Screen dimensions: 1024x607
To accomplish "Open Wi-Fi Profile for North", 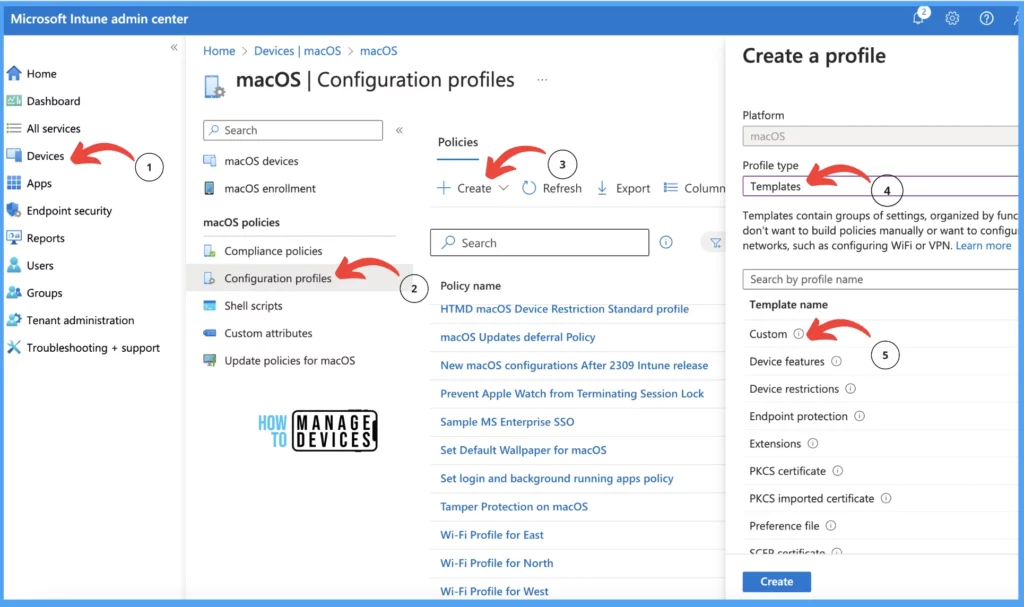I will [x=496, y=563].
